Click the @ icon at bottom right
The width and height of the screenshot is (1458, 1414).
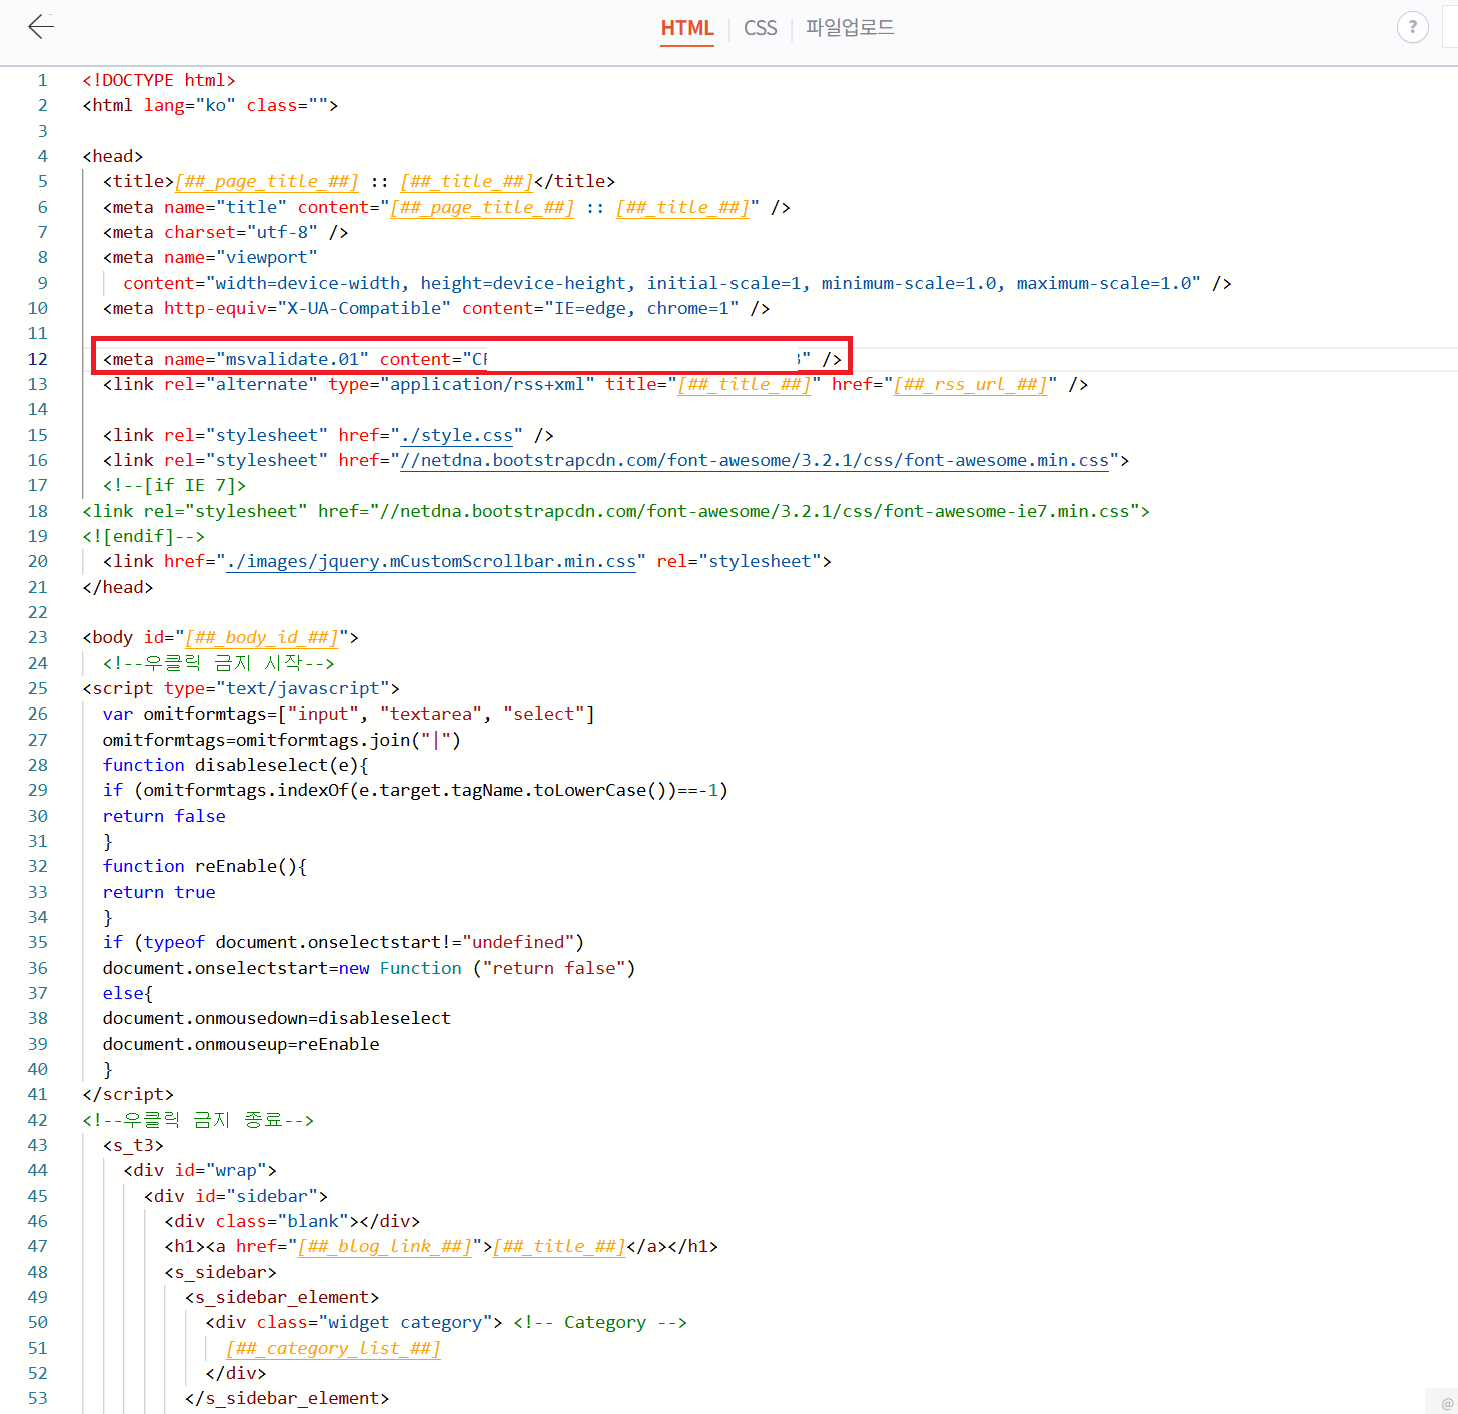(x=1447, y=1404)
